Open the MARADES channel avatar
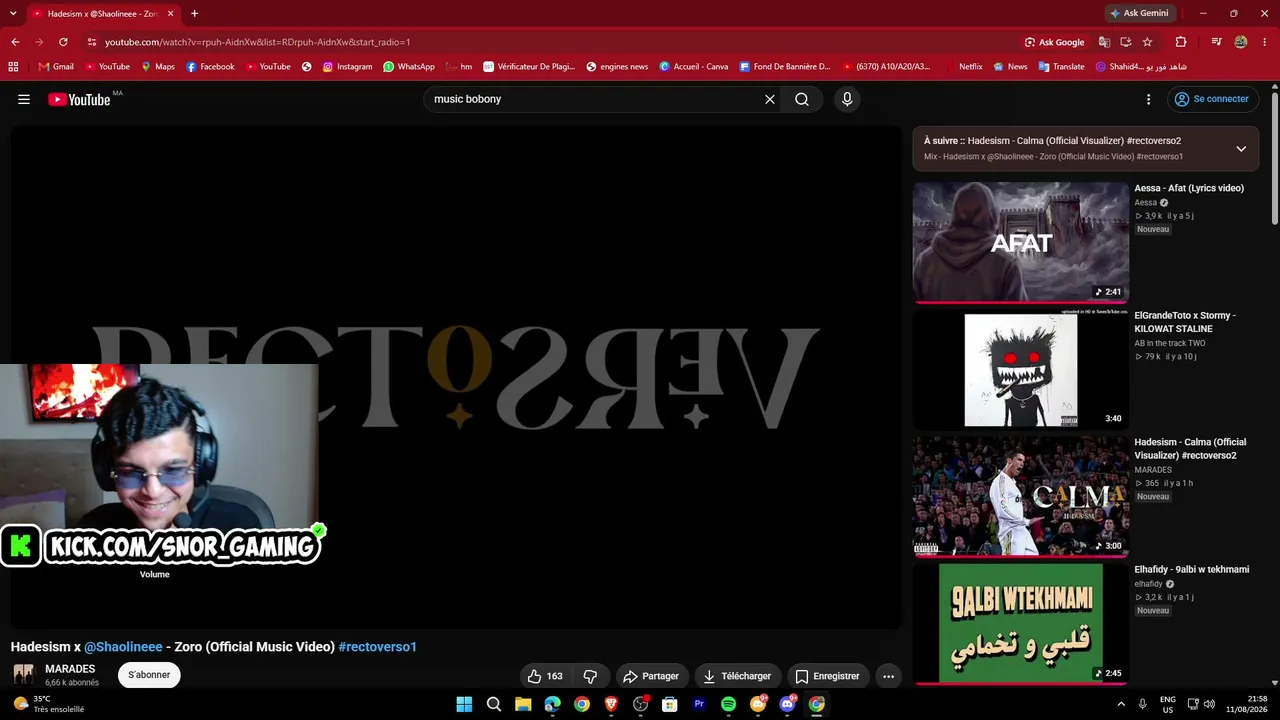This screenshot has height=720, width=1280. coord(24,675)
